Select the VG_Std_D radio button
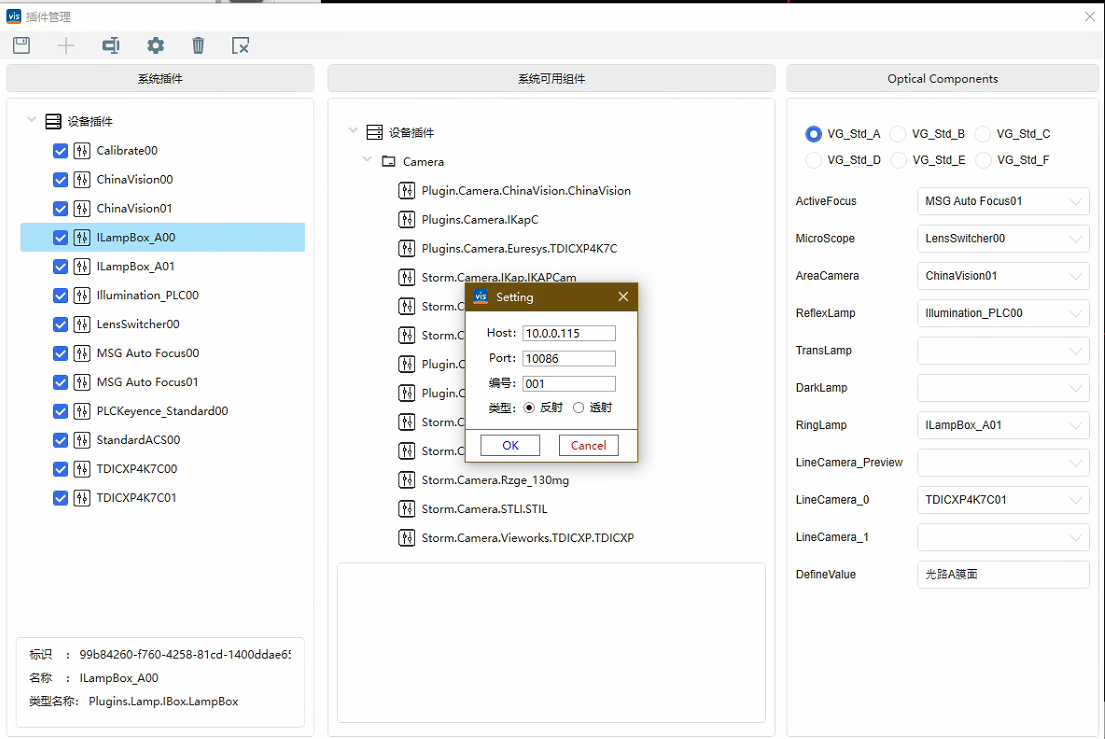 pos(813,160)
